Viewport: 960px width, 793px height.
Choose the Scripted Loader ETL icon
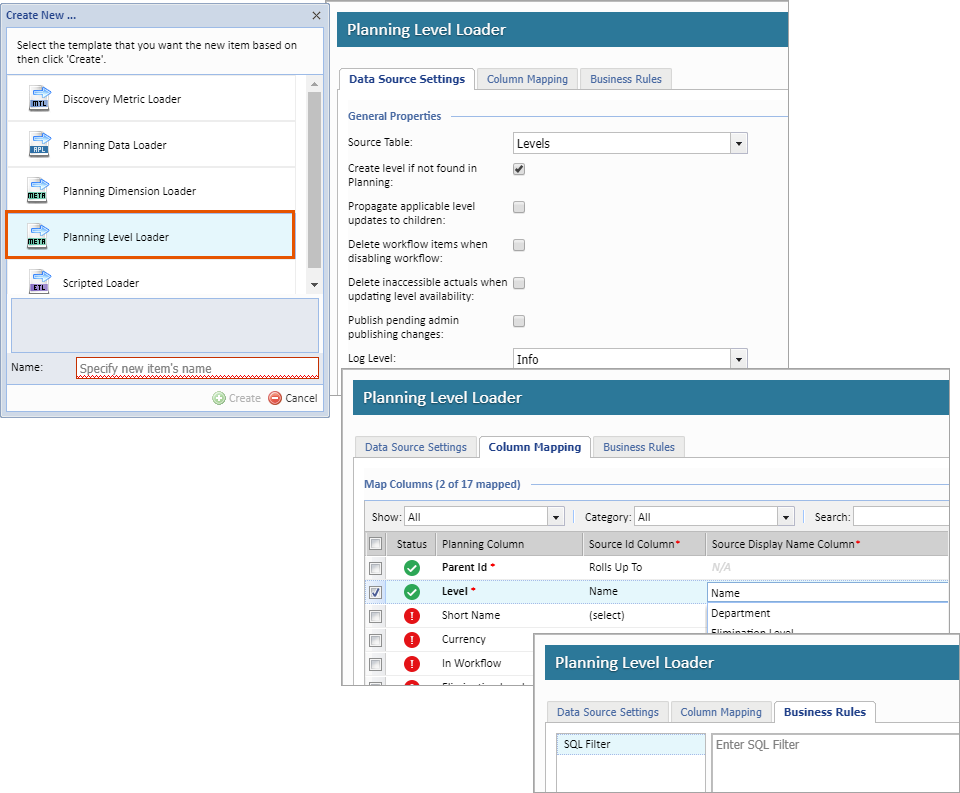[x=39, y=282]
